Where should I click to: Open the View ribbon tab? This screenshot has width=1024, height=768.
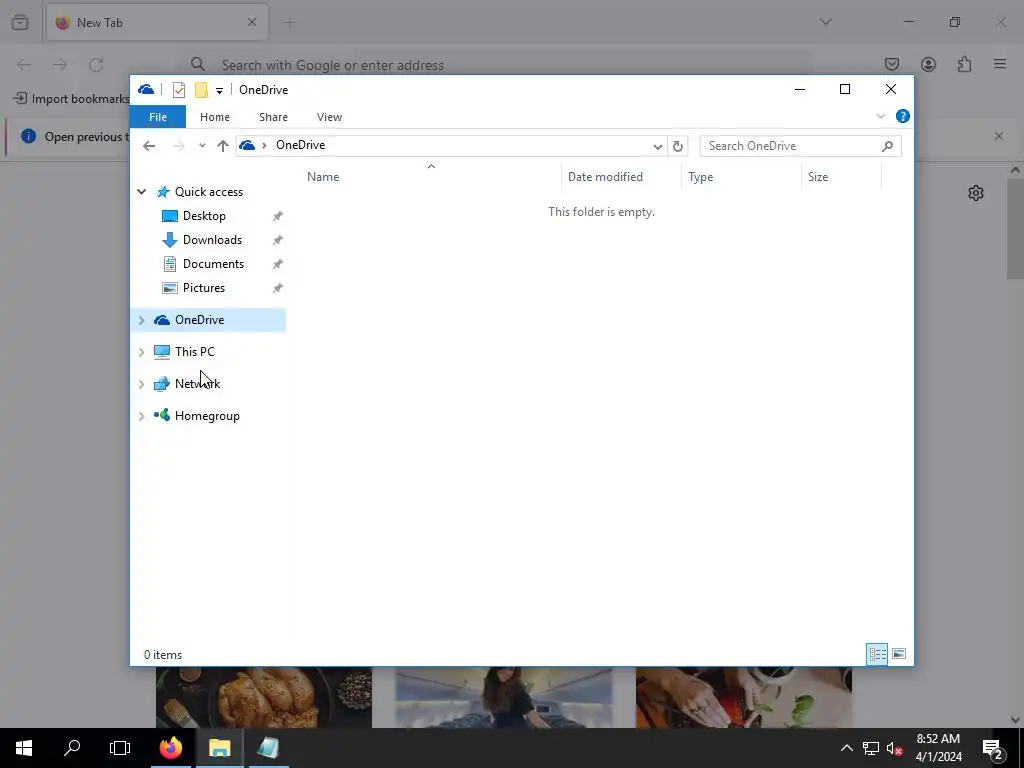coord(329,117)
